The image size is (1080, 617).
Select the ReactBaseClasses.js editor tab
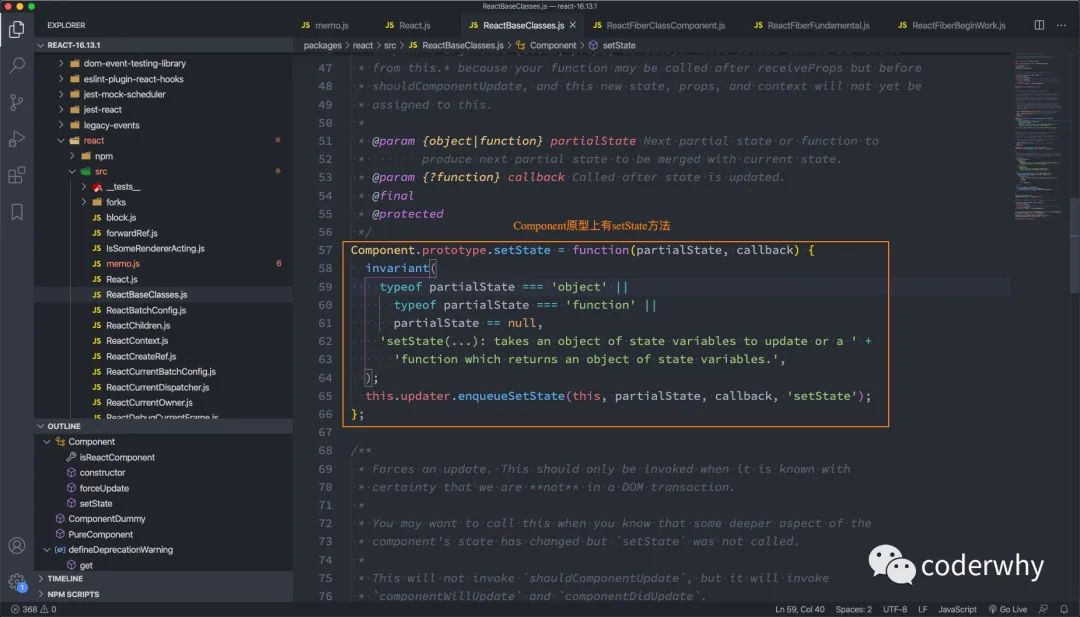point(523,25)
